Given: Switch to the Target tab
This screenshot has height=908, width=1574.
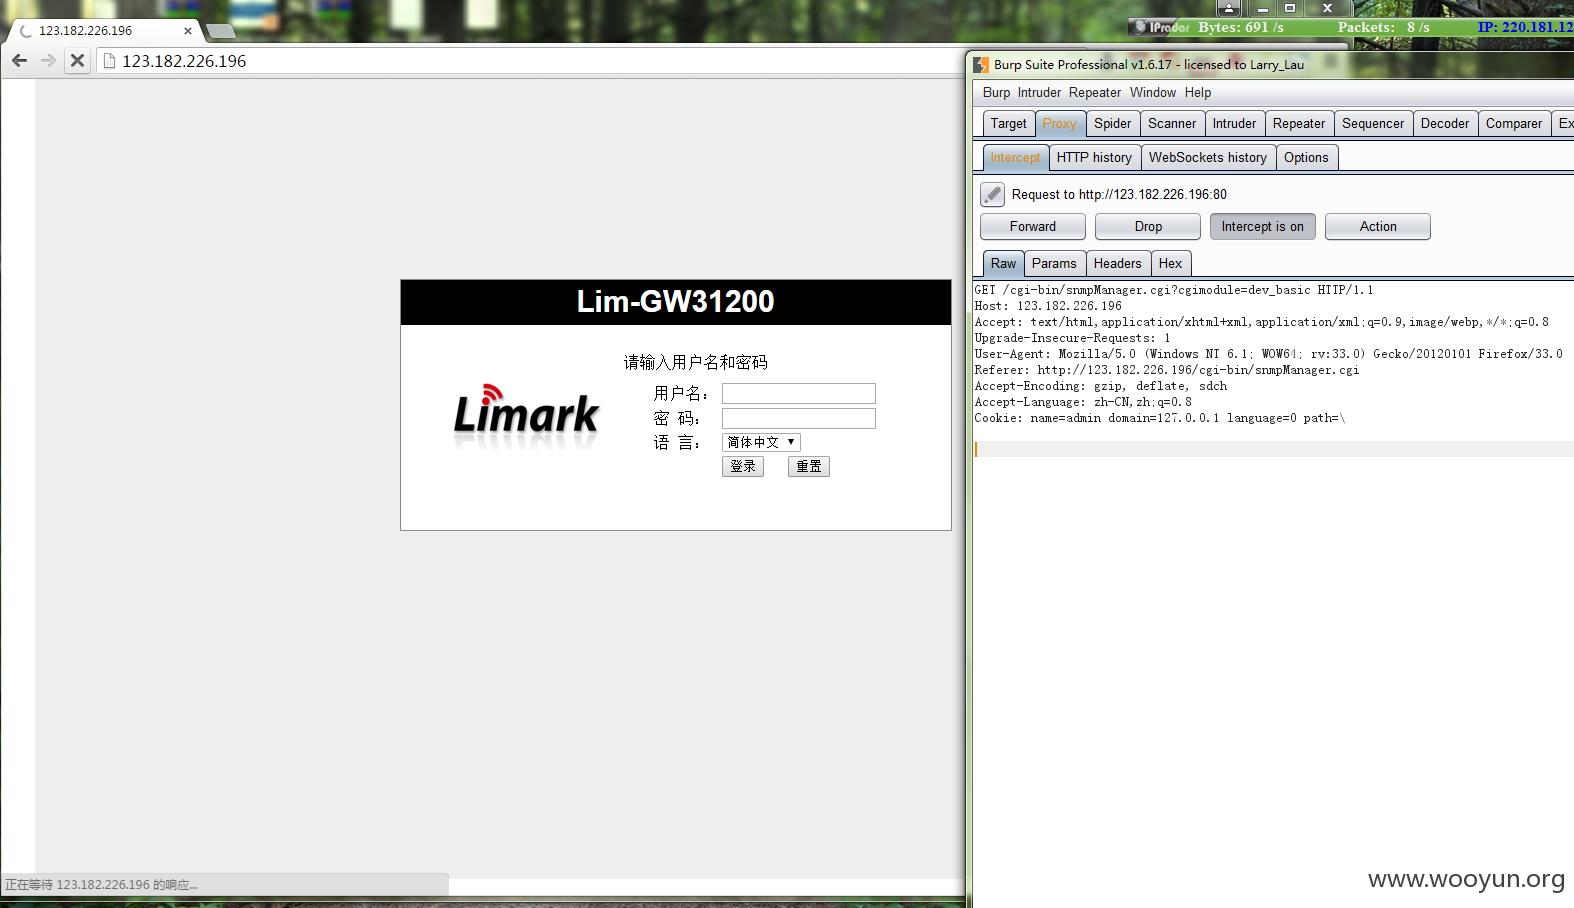Looking at the screenshot, I should tap(1008, 123).
